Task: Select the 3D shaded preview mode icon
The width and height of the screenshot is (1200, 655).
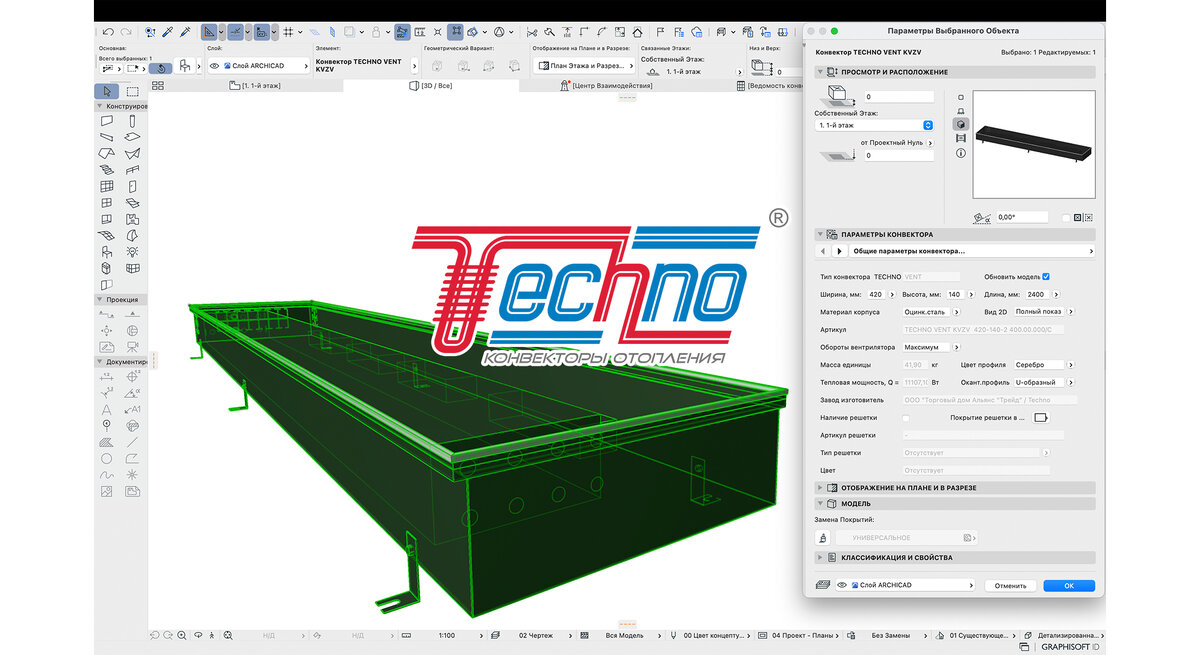Action: (961, 125)
